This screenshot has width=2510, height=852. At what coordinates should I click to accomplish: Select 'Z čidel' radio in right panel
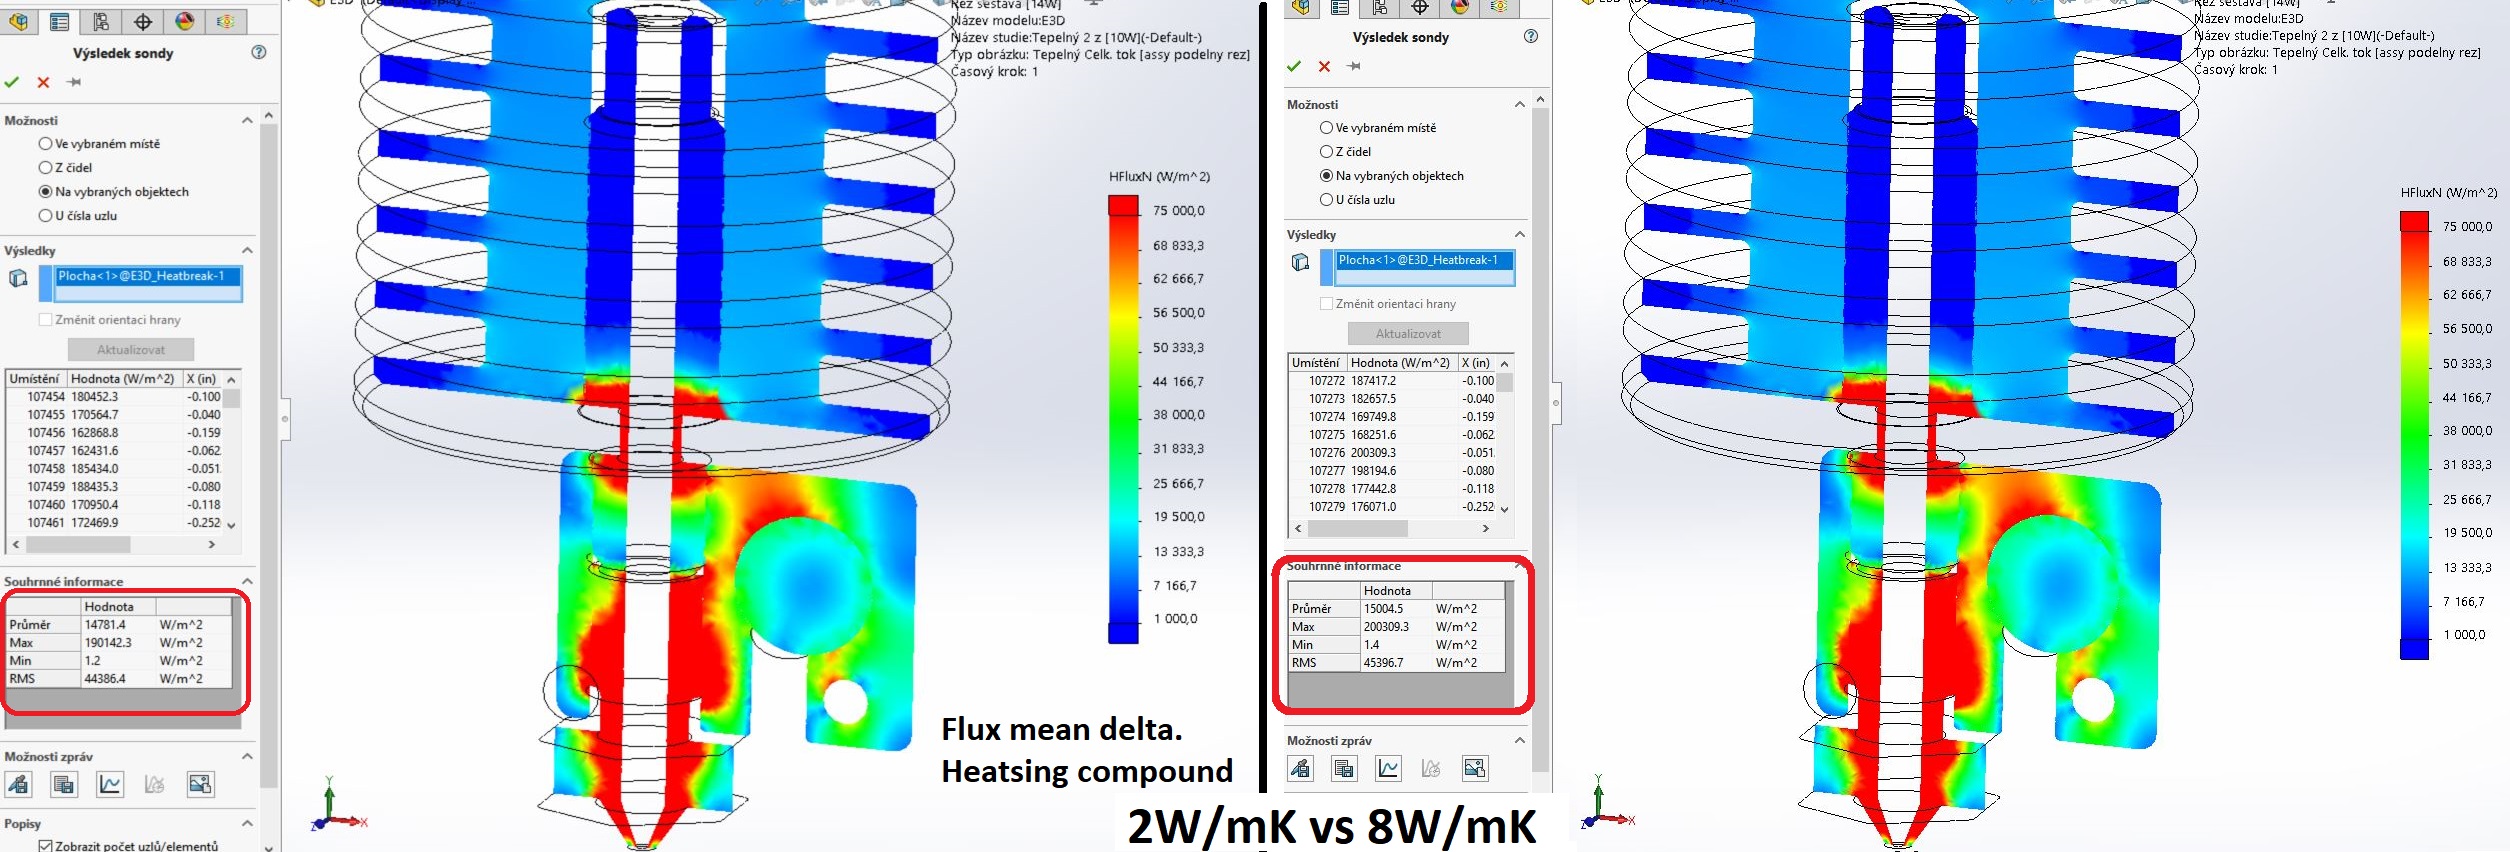1326,152
